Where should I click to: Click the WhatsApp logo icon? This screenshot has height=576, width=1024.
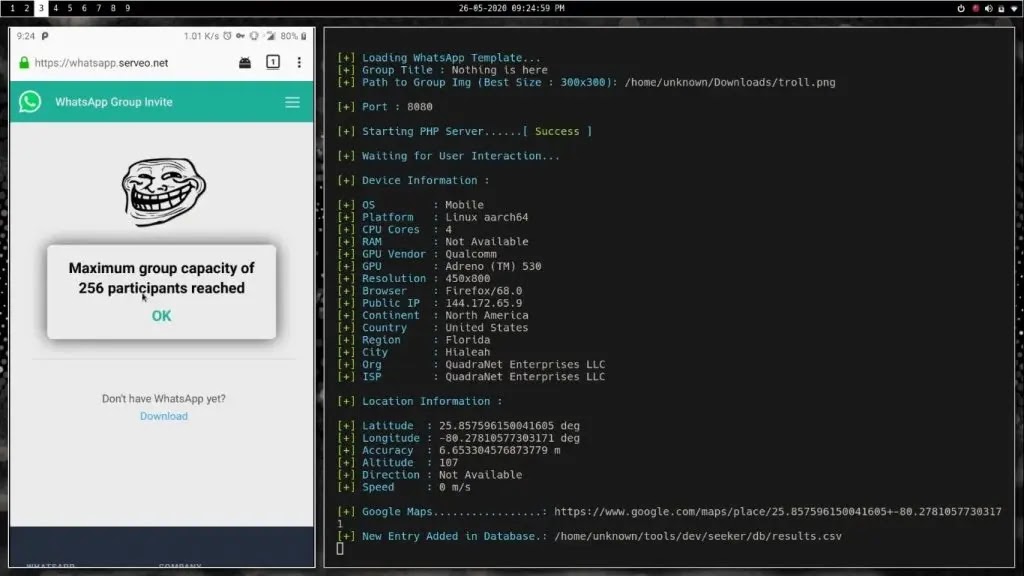[30, 102]
